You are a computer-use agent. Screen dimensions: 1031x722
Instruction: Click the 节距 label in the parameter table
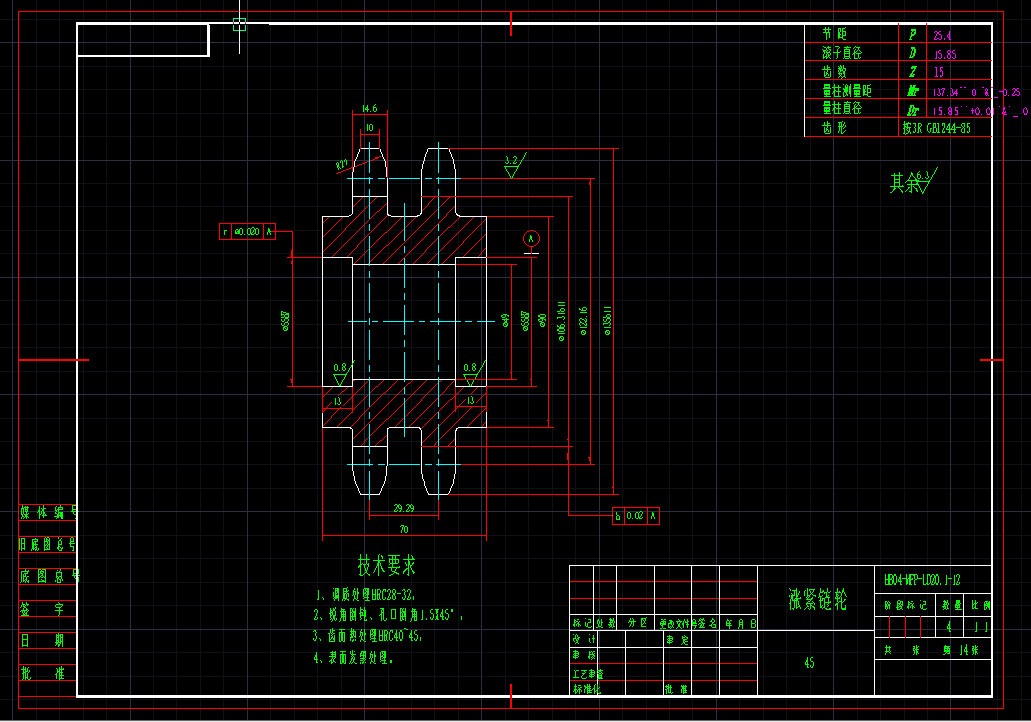tap(834, 34)
